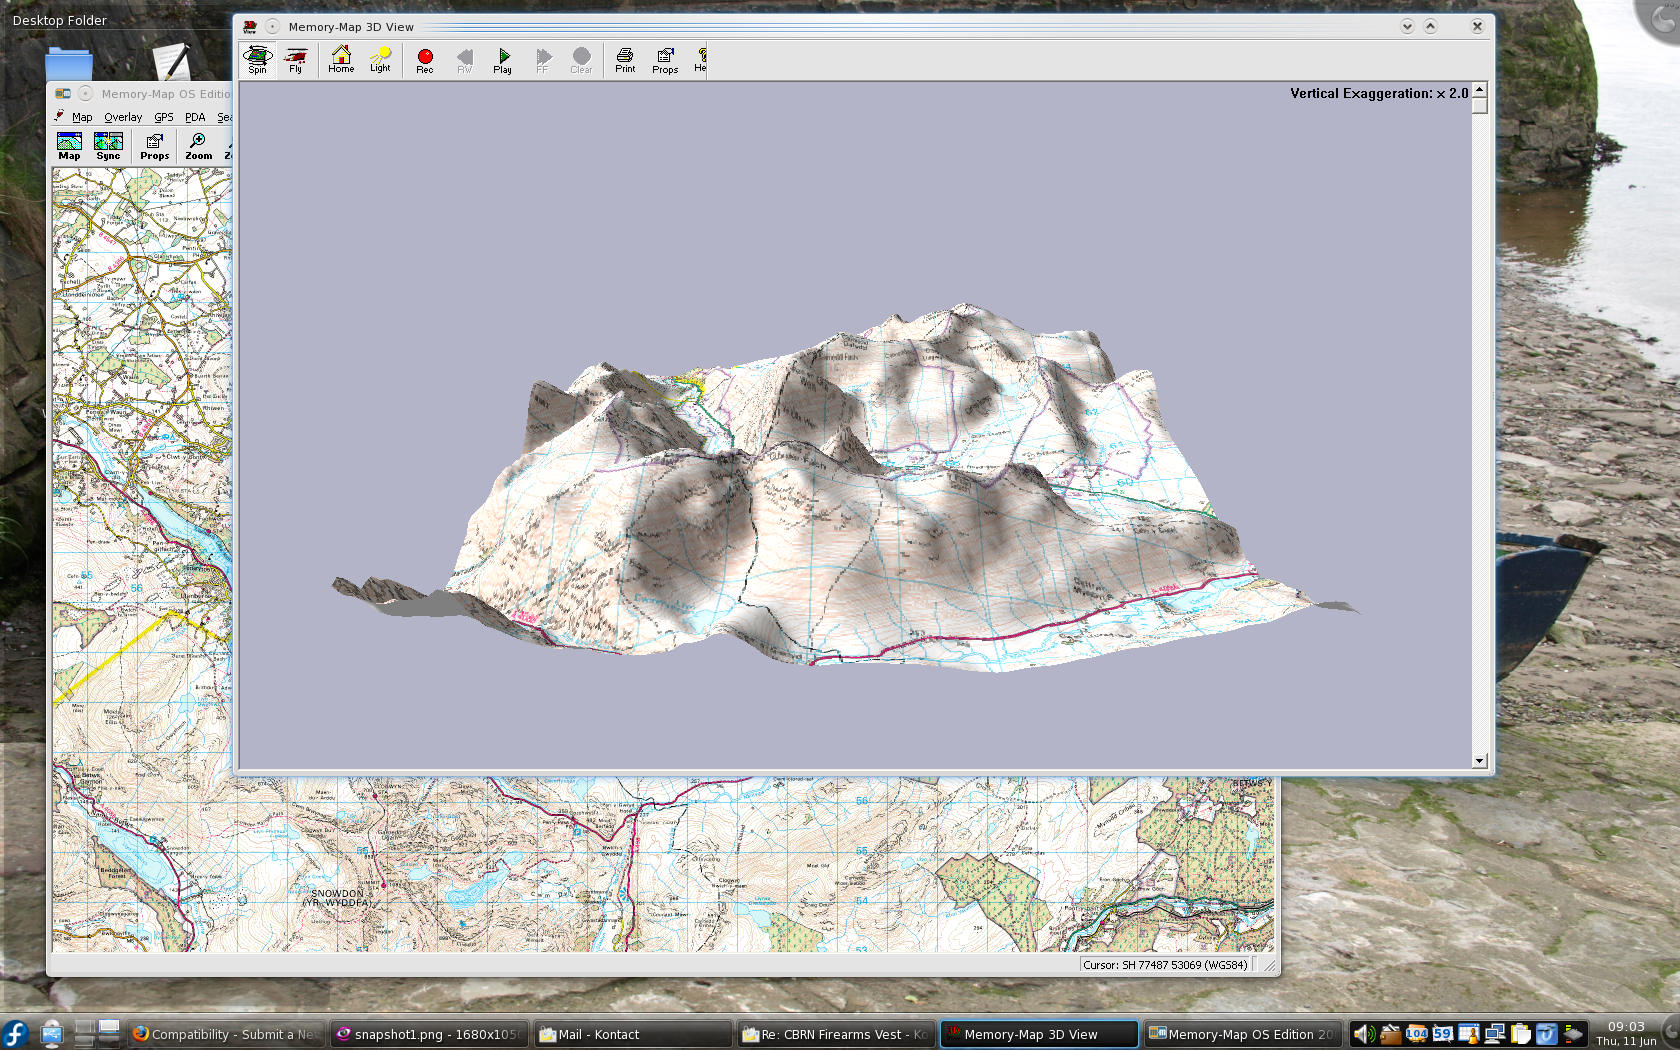Open 3D View Props settings
The image size is (1680, 1050).
point(665,60)
